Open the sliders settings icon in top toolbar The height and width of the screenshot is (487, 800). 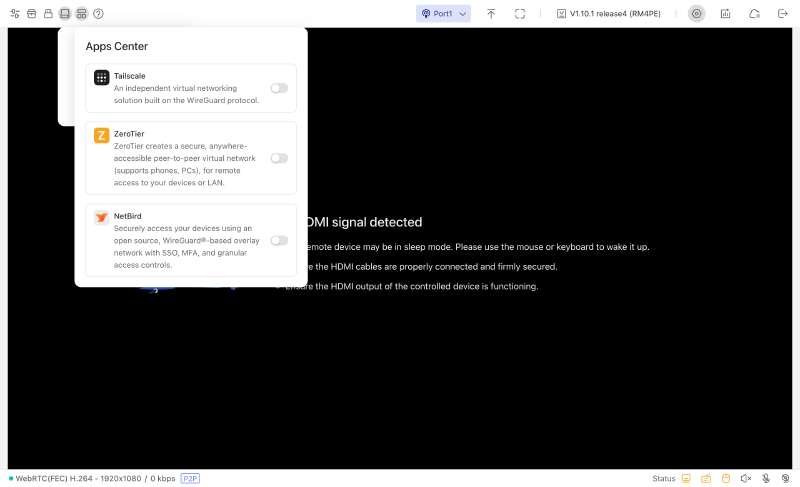(15, 14)
